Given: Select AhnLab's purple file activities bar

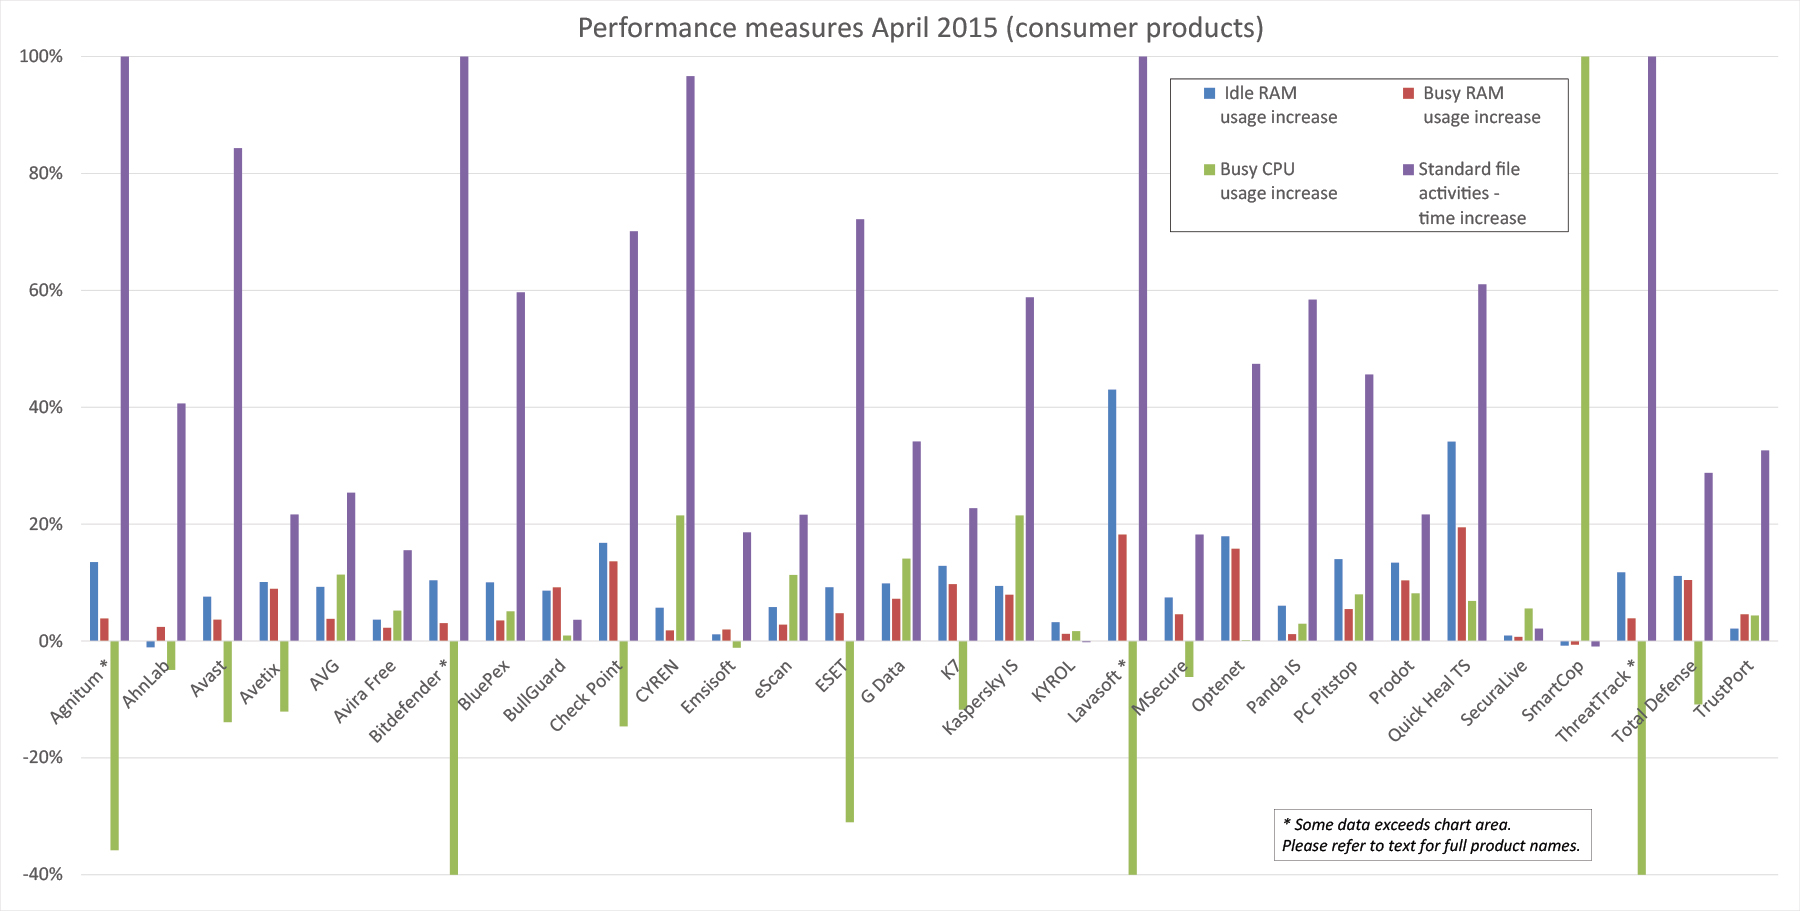Looking at the screenshot, I should click(x=181, y=522).
